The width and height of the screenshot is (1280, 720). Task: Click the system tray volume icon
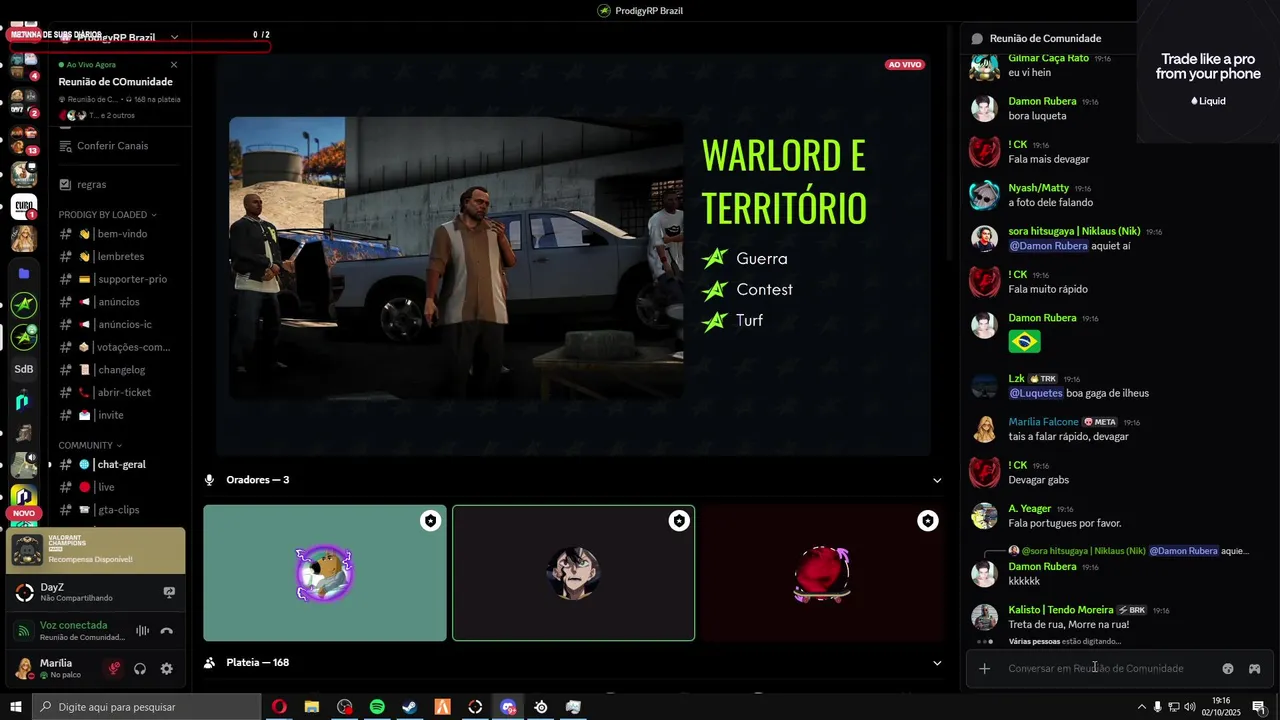pyautogui.click(x=1189, y=707)
